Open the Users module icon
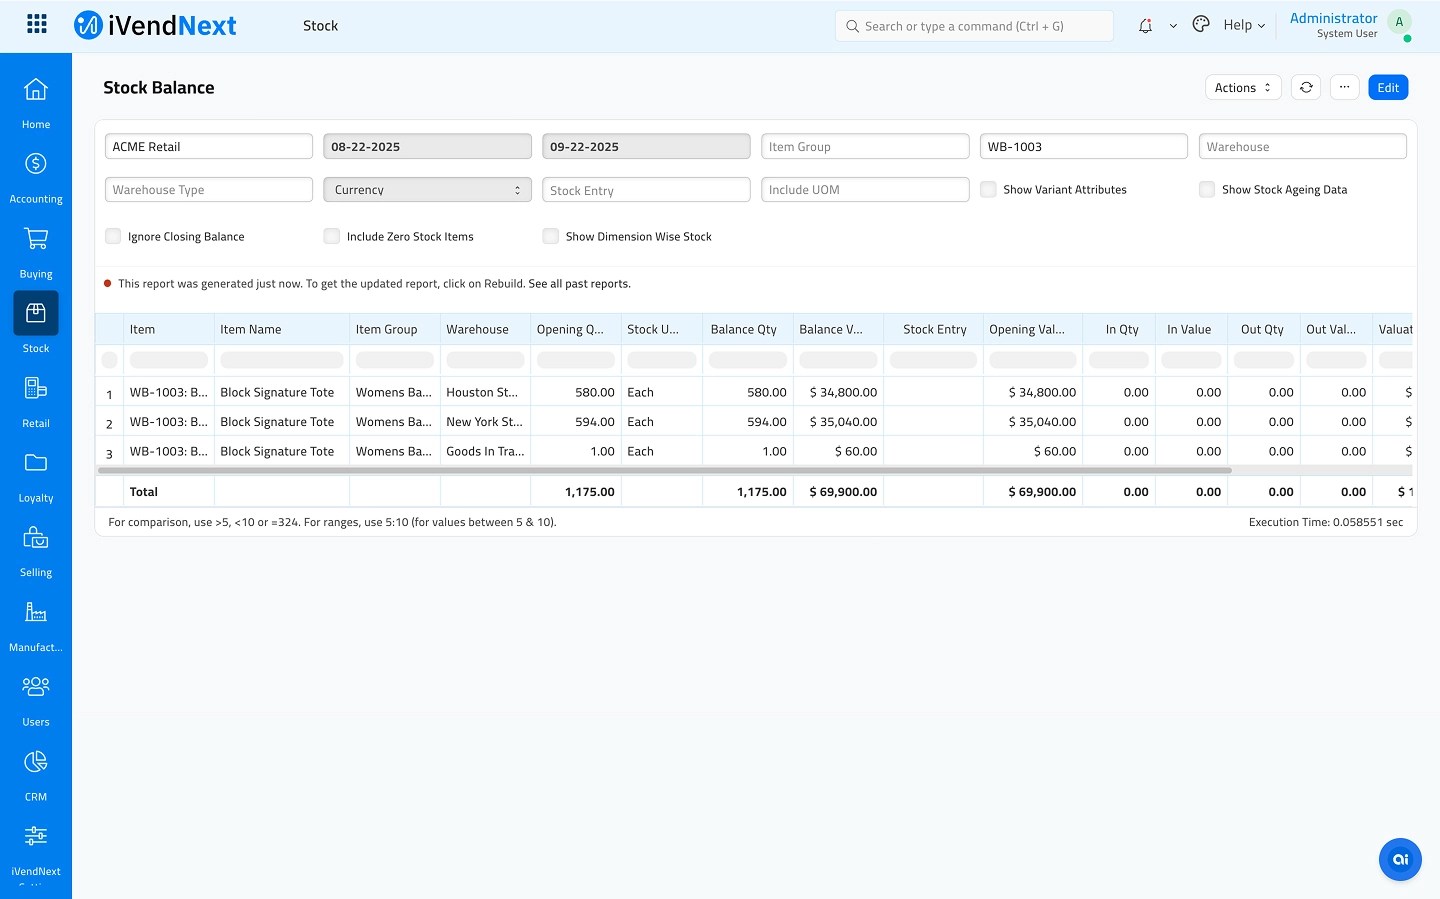1440x899 pixels. point(36,687)
